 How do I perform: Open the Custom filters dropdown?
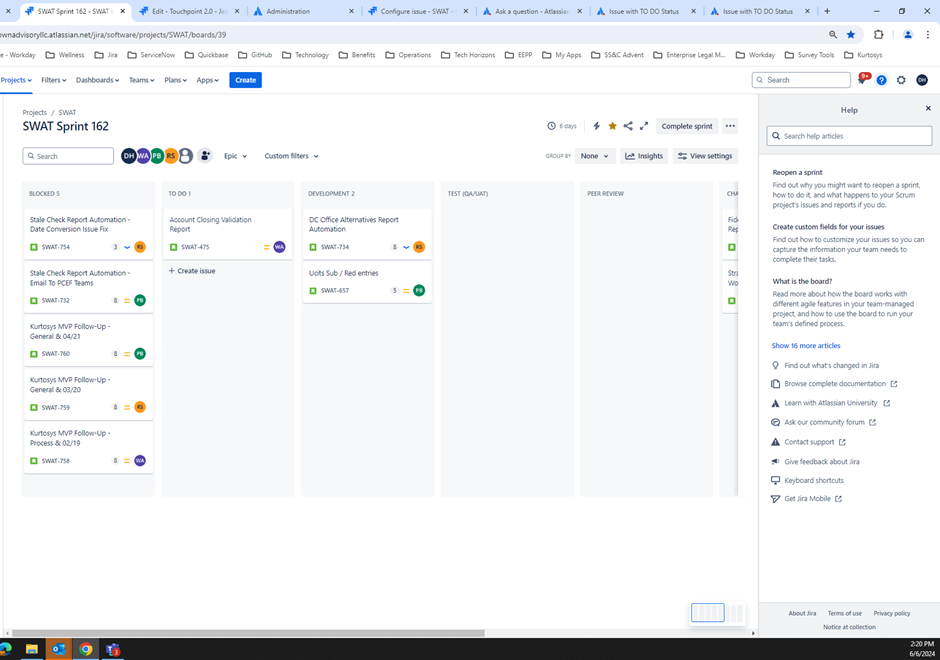pos(292,156)
